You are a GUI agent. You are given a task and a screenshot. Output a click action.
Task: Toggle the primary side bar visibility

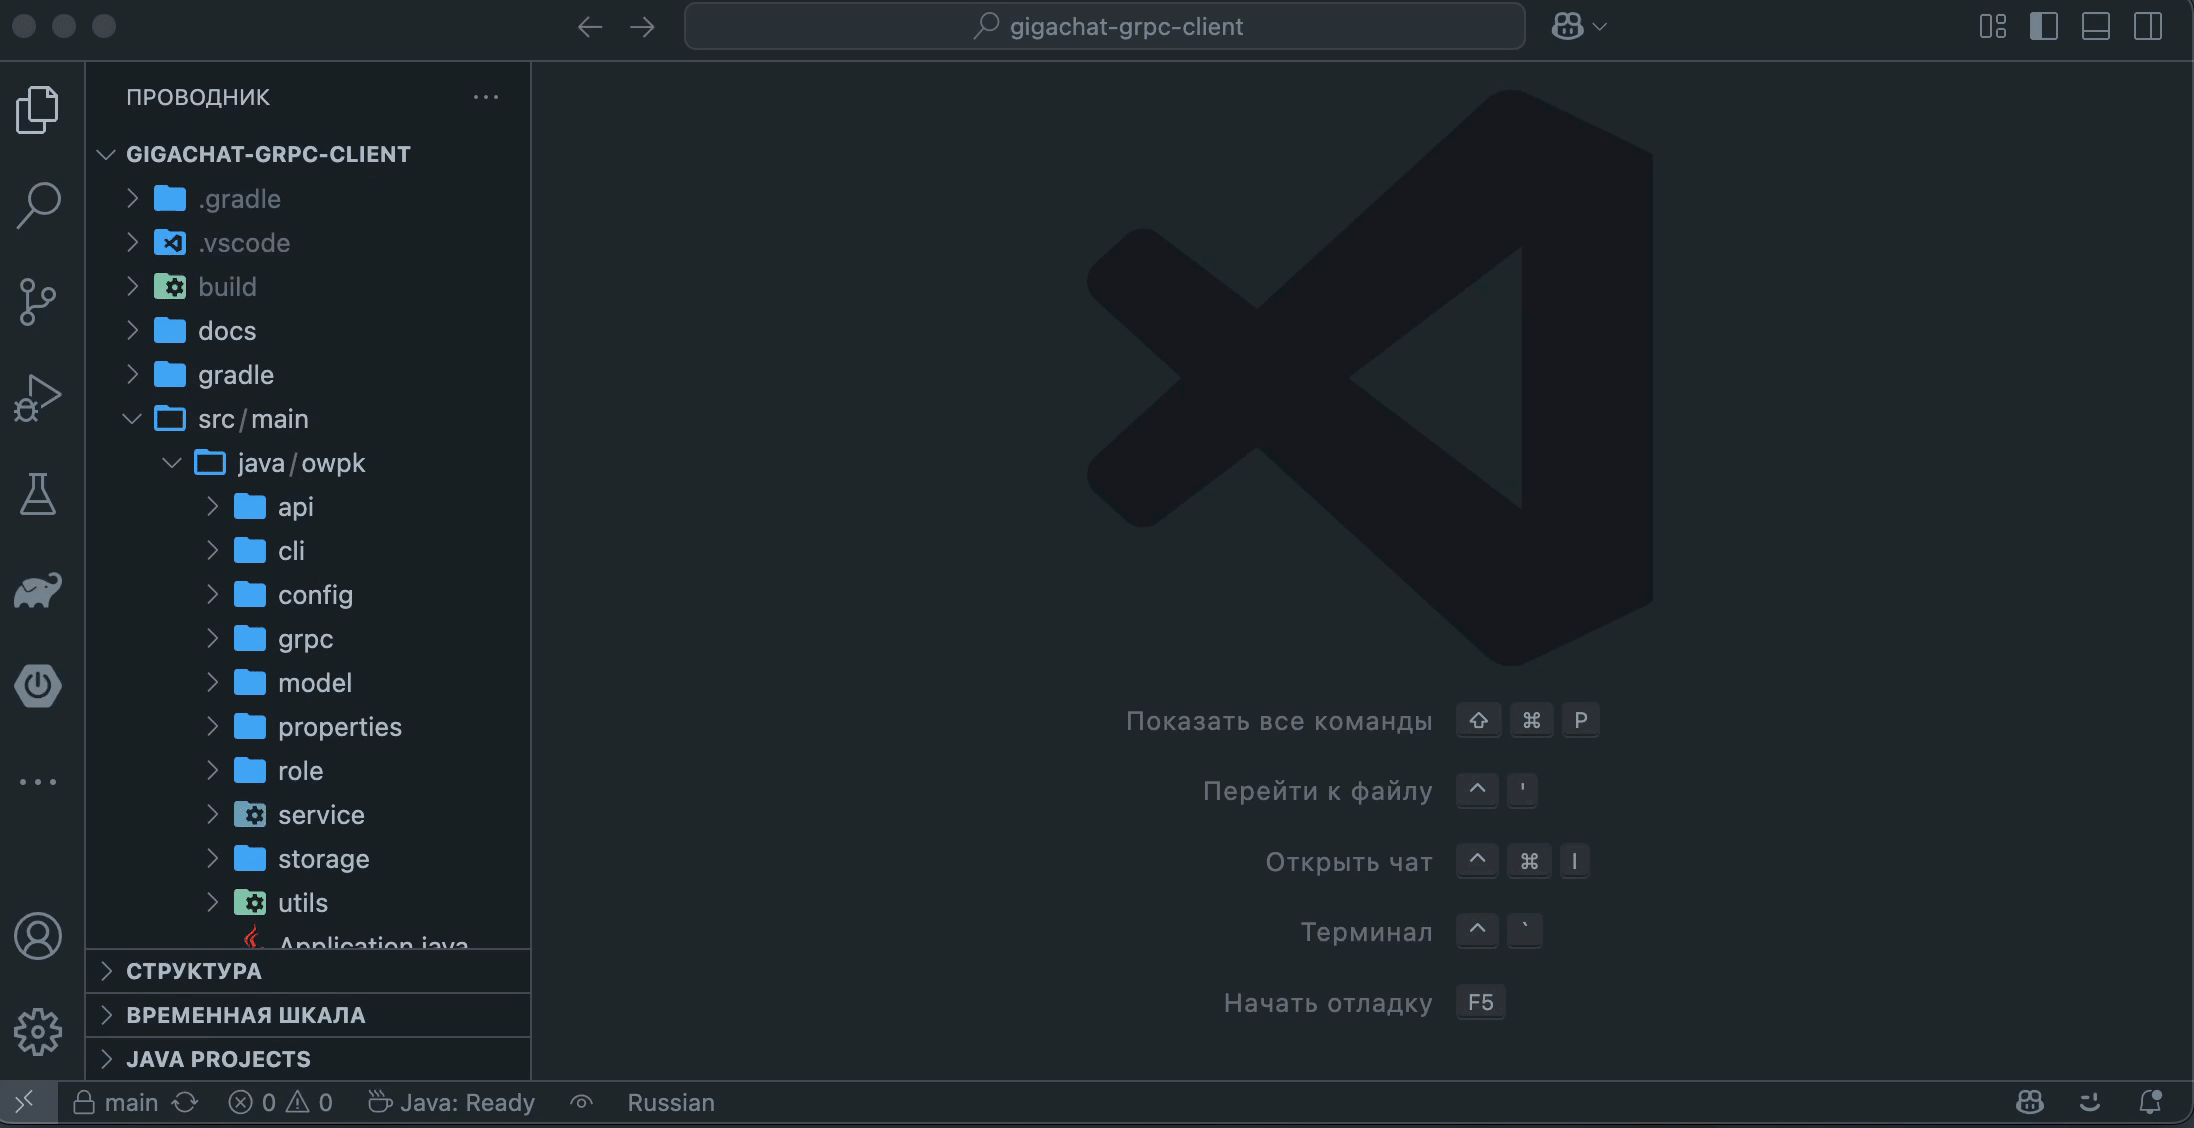click(x=2043, y=27)
